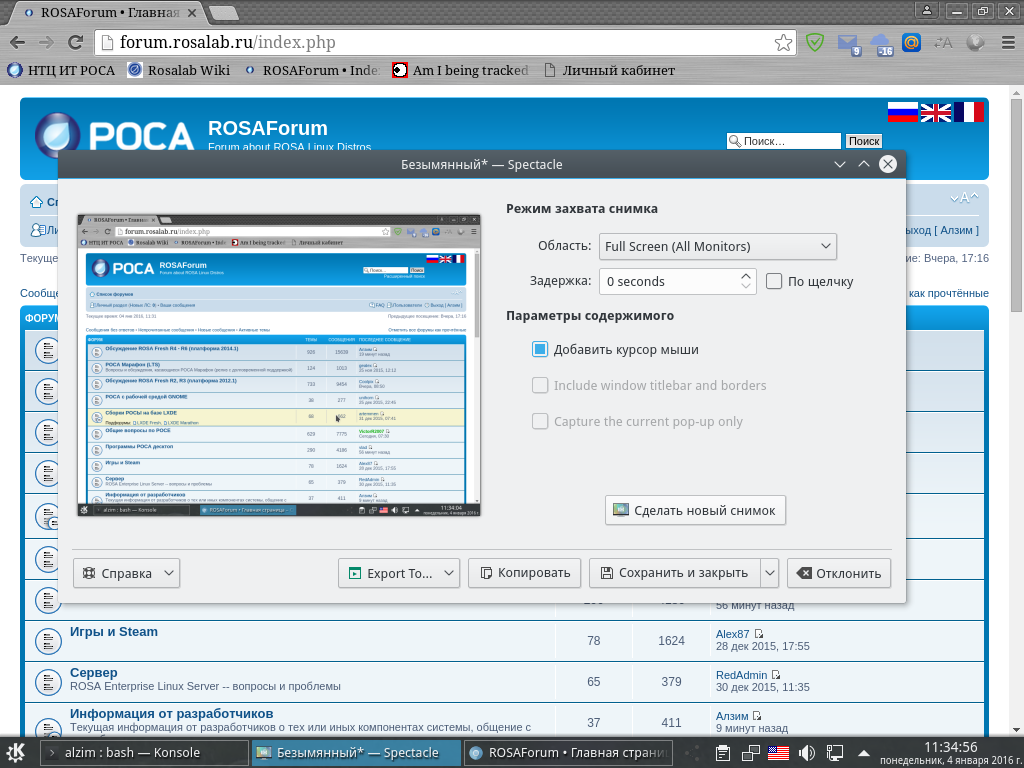Open the Личный кабинет bookmark

(x=609, y=71)
